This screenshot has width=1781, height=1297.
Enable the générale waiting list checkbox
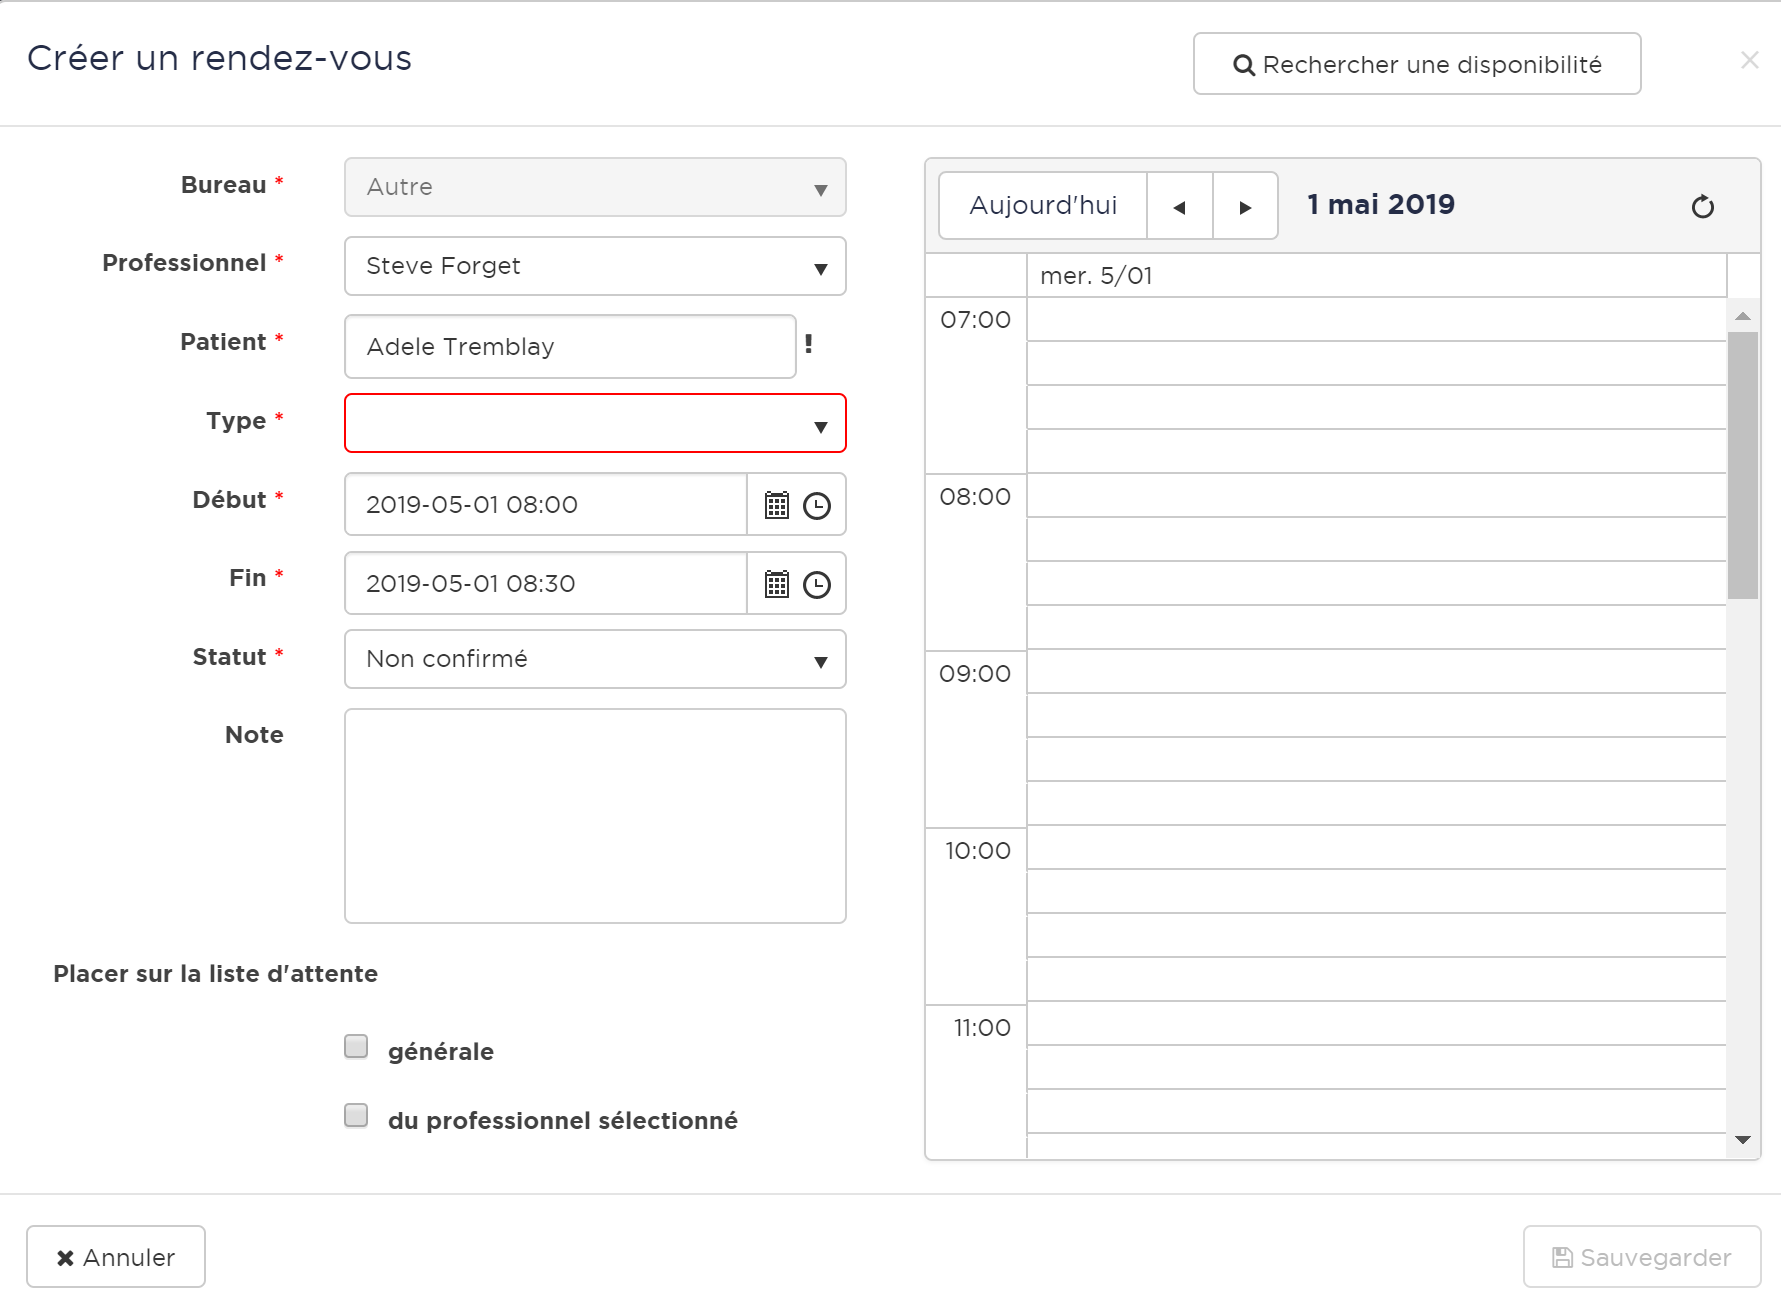coord(356,1046)
